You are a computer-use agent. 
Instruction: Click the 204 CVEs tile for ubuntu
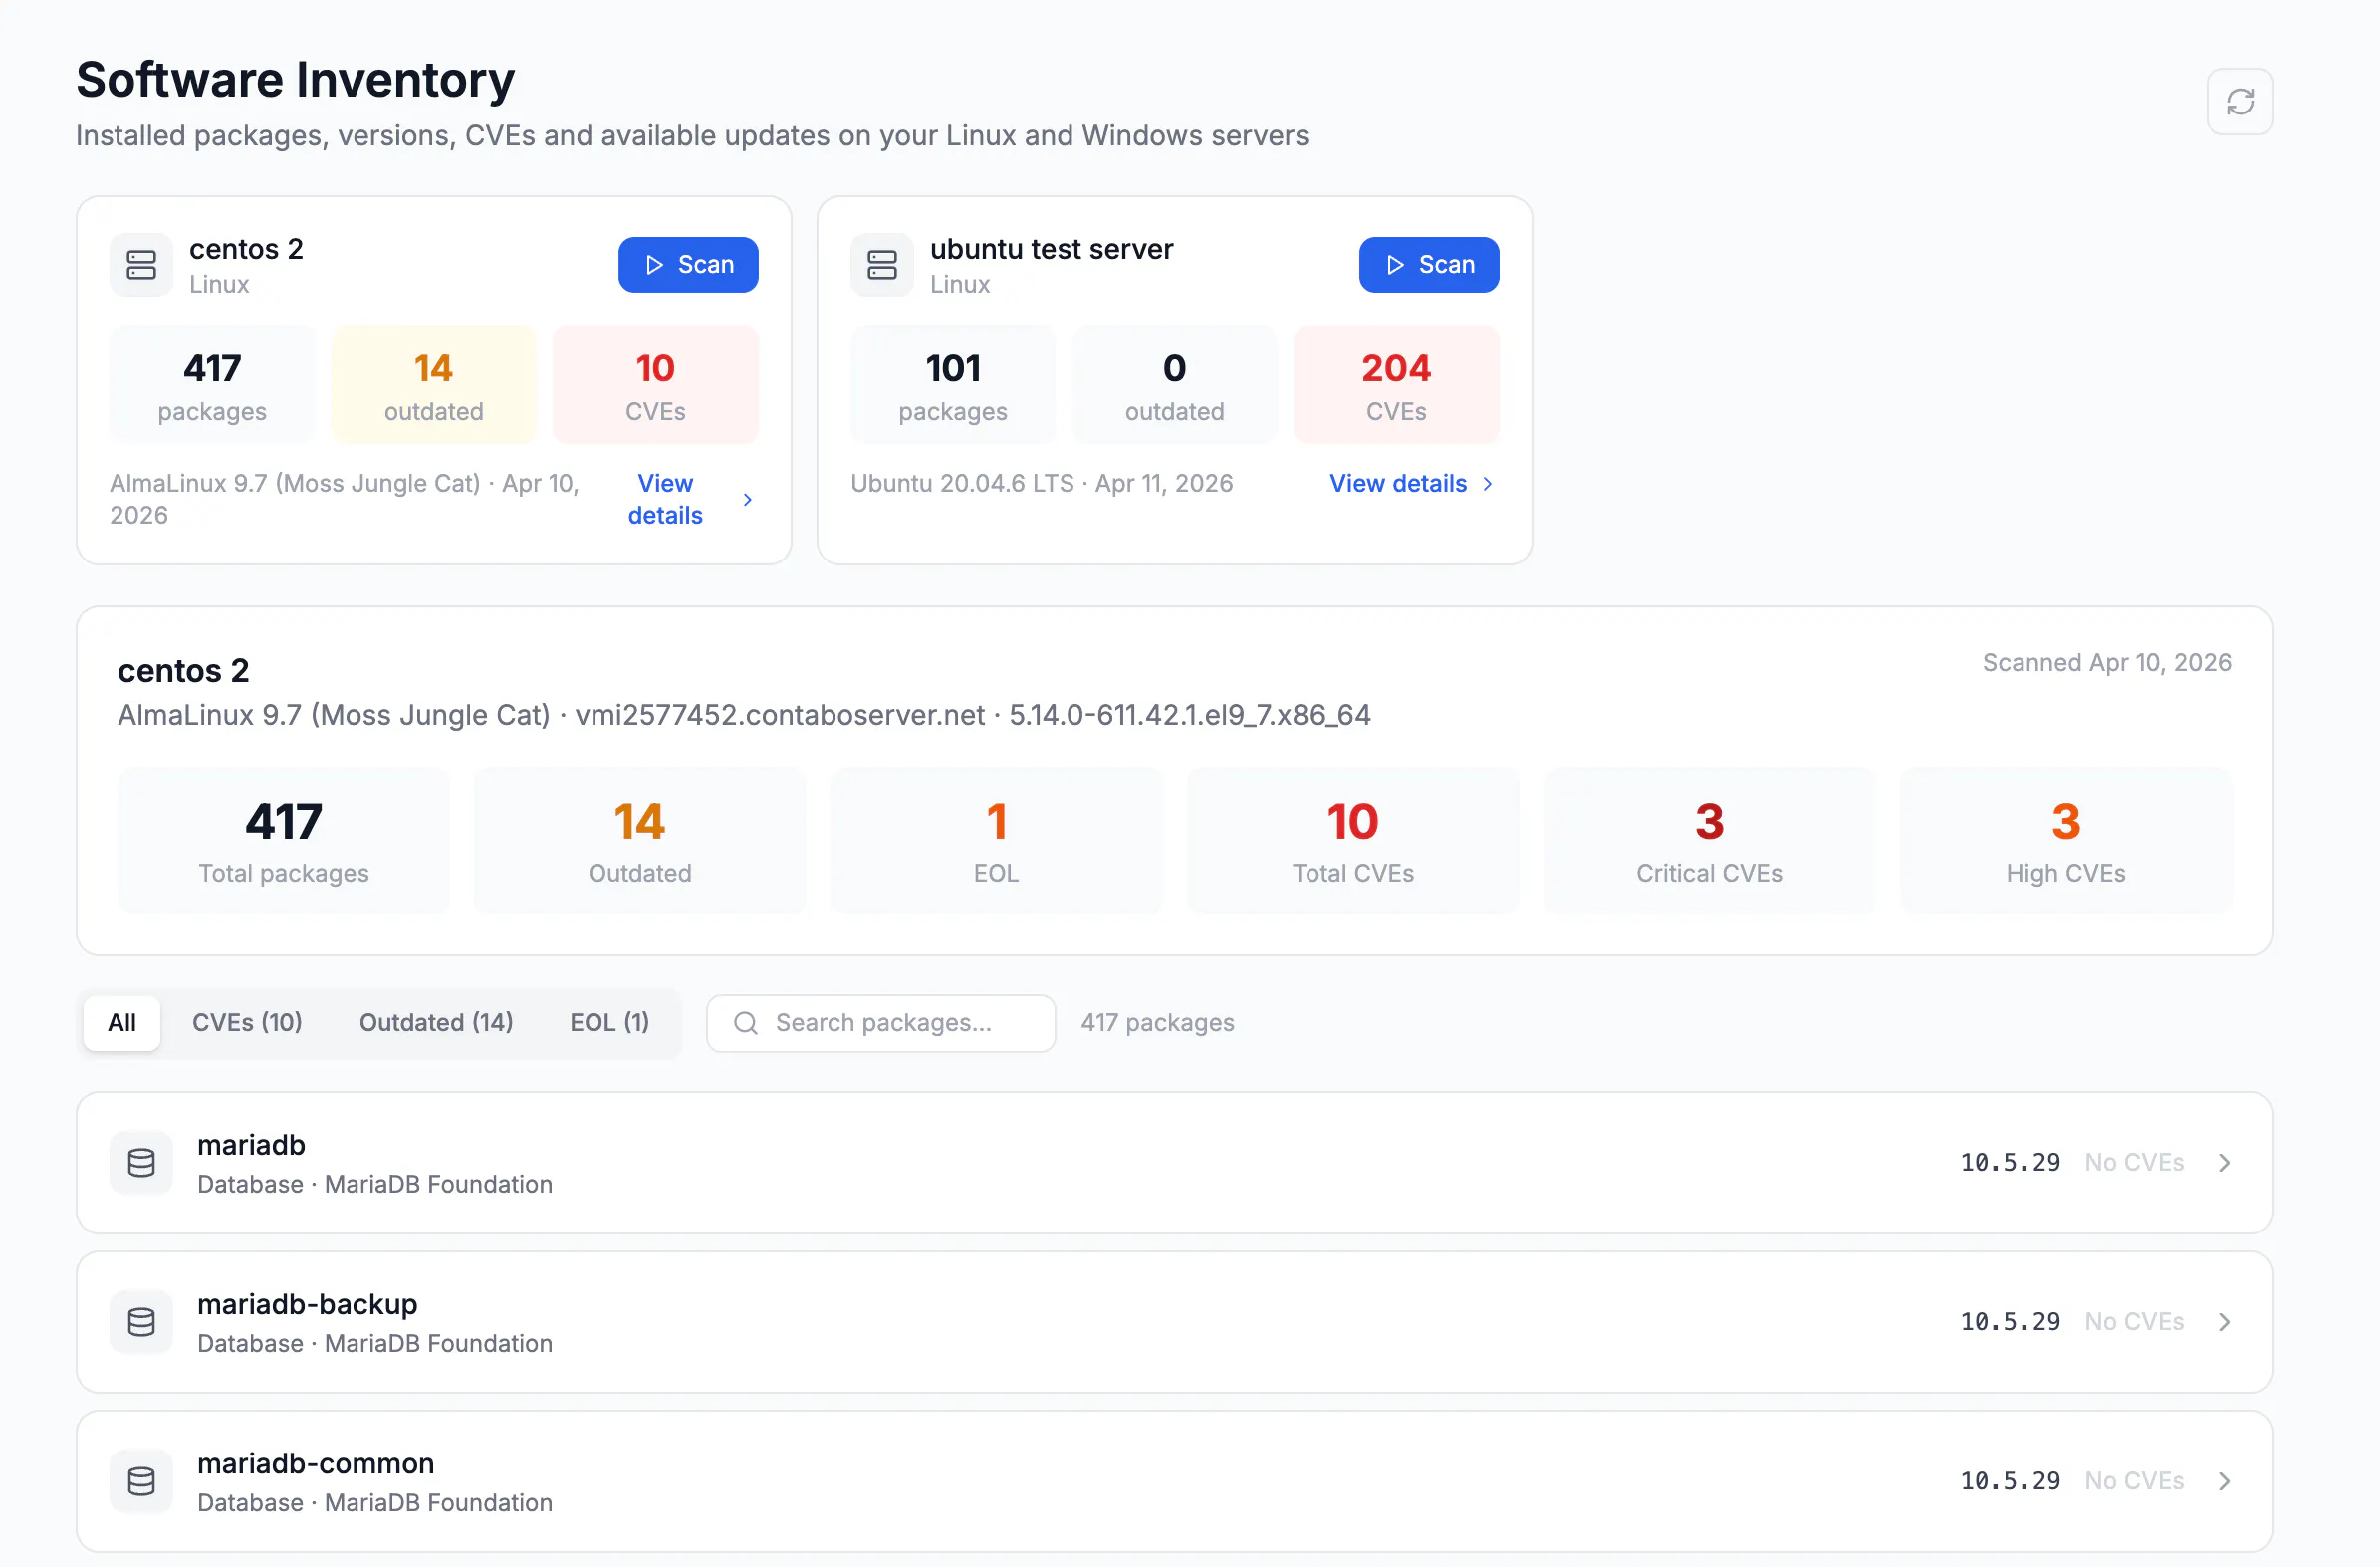[x=1396, y=384]
